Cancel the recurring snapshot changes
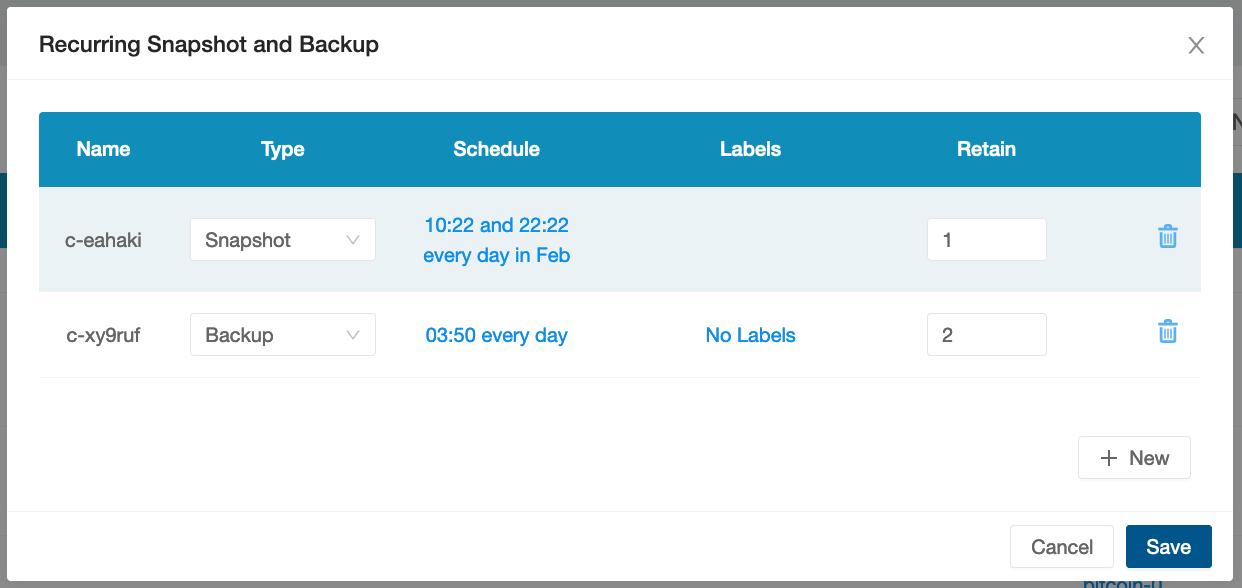Screen dimensions: 1242x588 click(x=1061, y=546)
